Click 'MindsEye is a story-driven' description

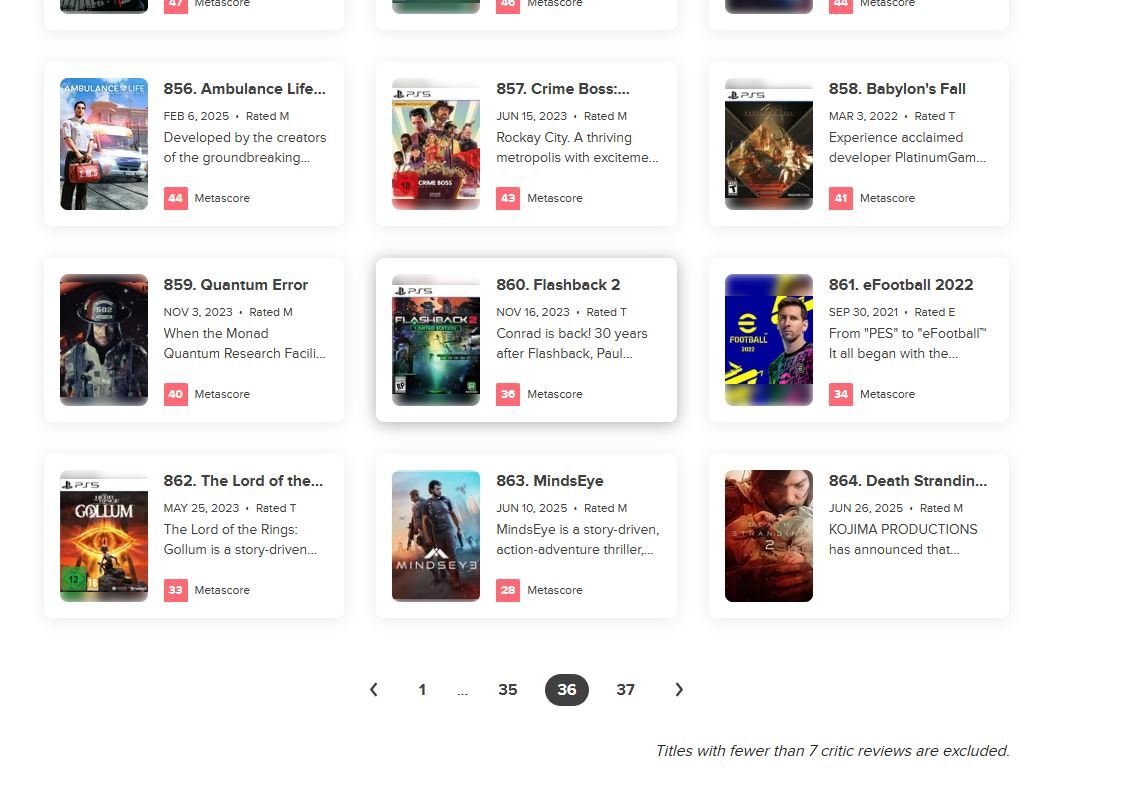(578, 540)
